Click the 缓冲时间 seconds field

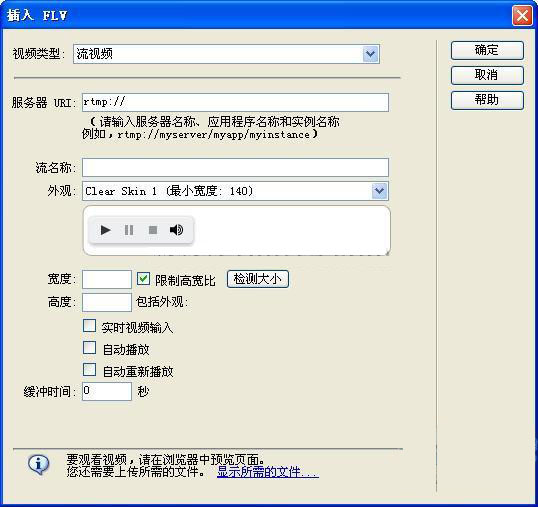[x=107, y=391]
